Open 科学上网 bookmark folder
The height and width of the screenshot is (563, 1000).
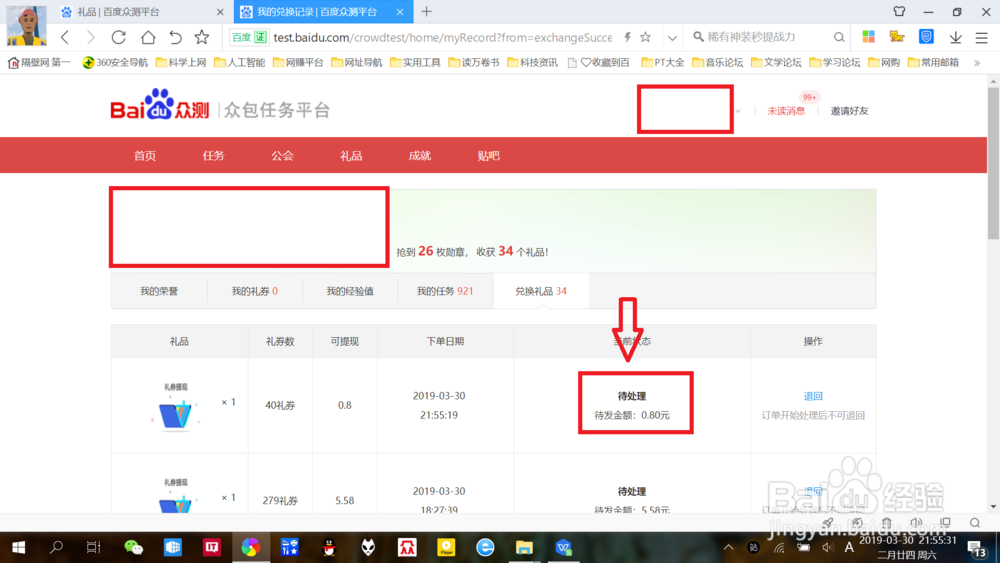coord(180,62)
